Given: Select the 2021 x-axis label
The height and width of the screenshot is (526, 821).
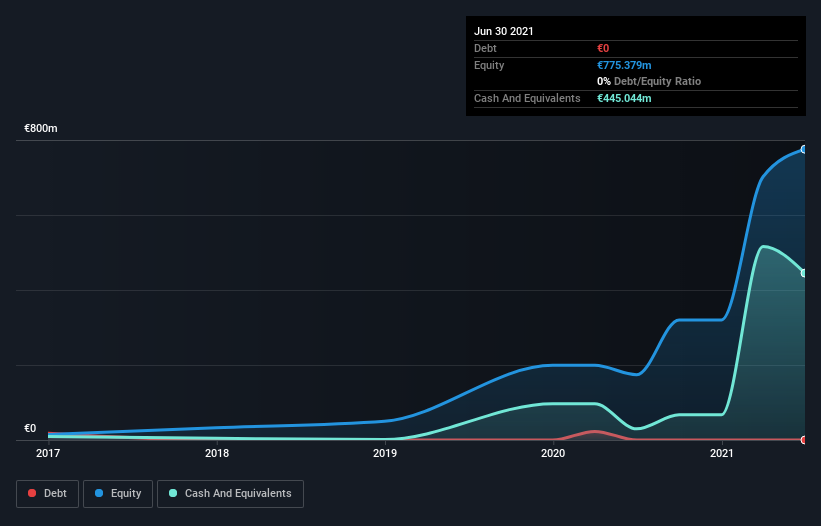Looking at the screenshot, I should pyautogui.click(x=722, y=453).
